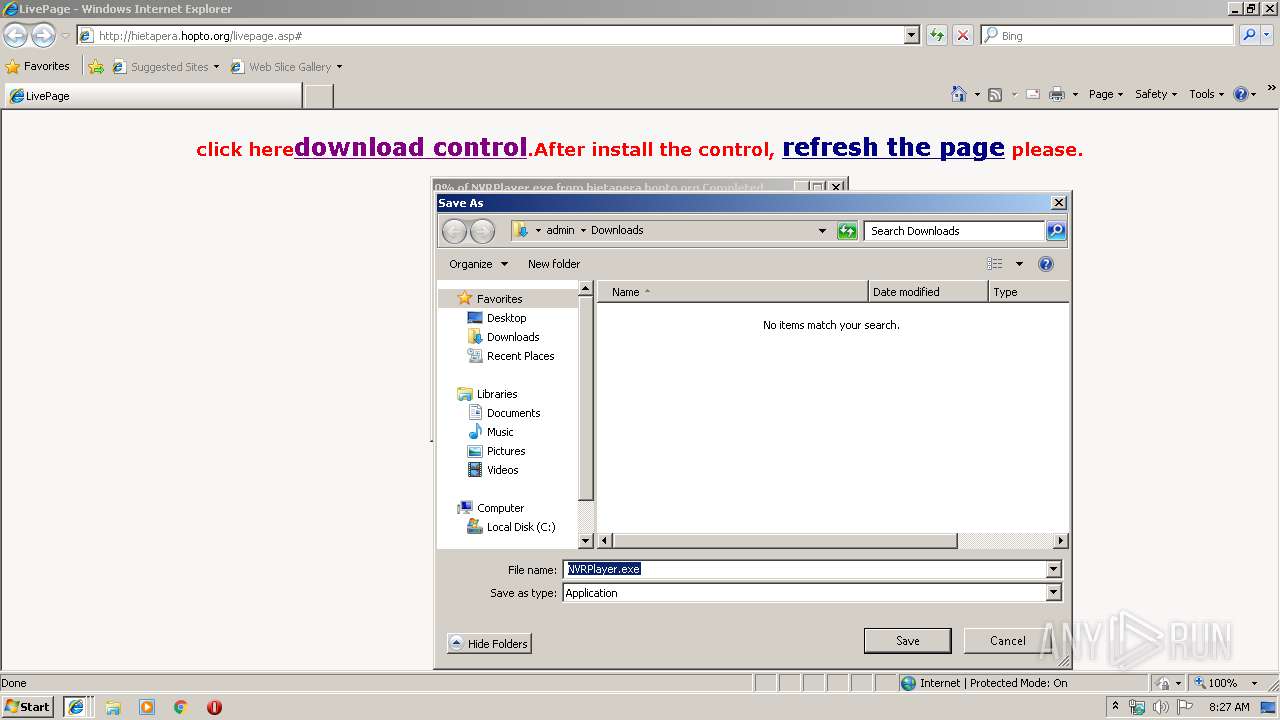Click the Save As dialog forward arrow
The image size is (1280, 720).
(x=482, y=231)
